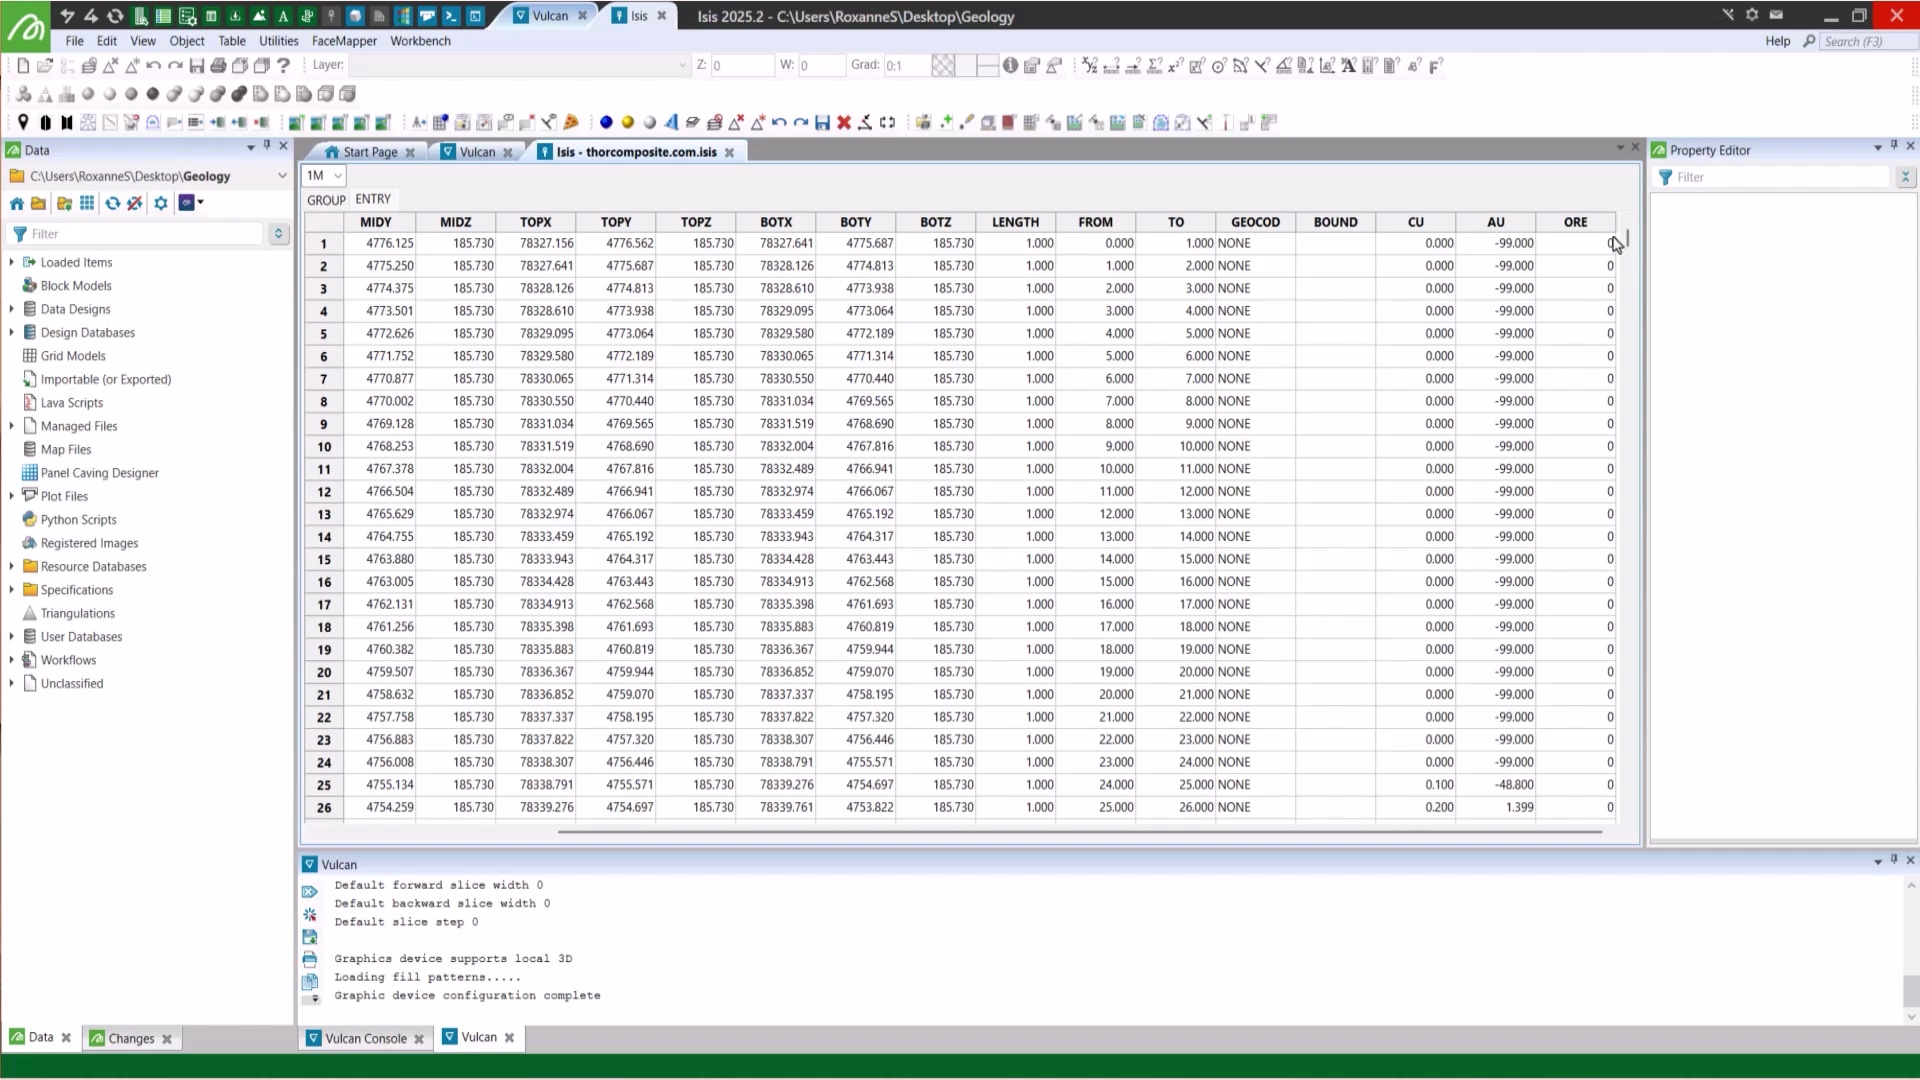
Task: Click the printer icon in the top toolbar
Action: point(218,65)
